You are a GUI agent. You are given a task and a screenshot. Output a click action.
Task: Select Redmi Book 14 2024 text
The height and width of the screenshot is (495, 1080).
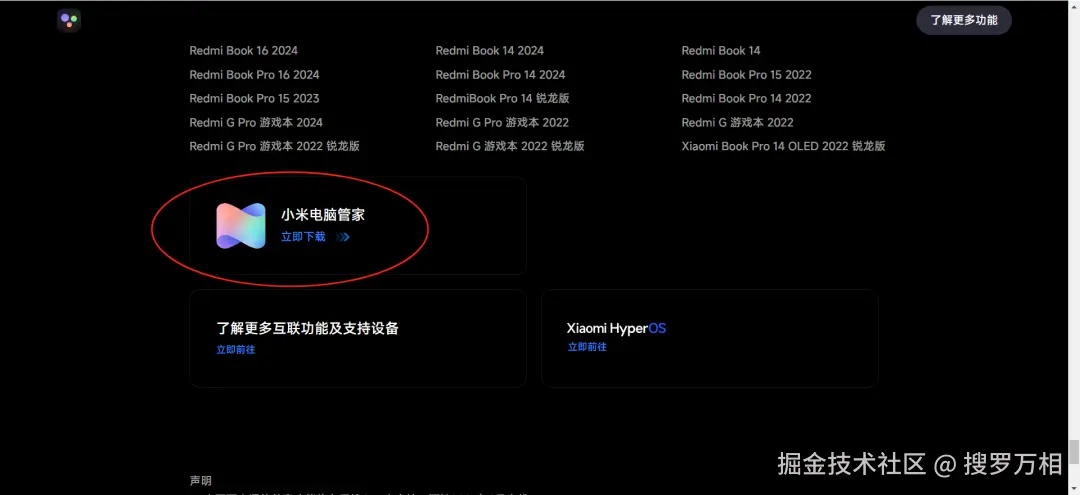490,51
